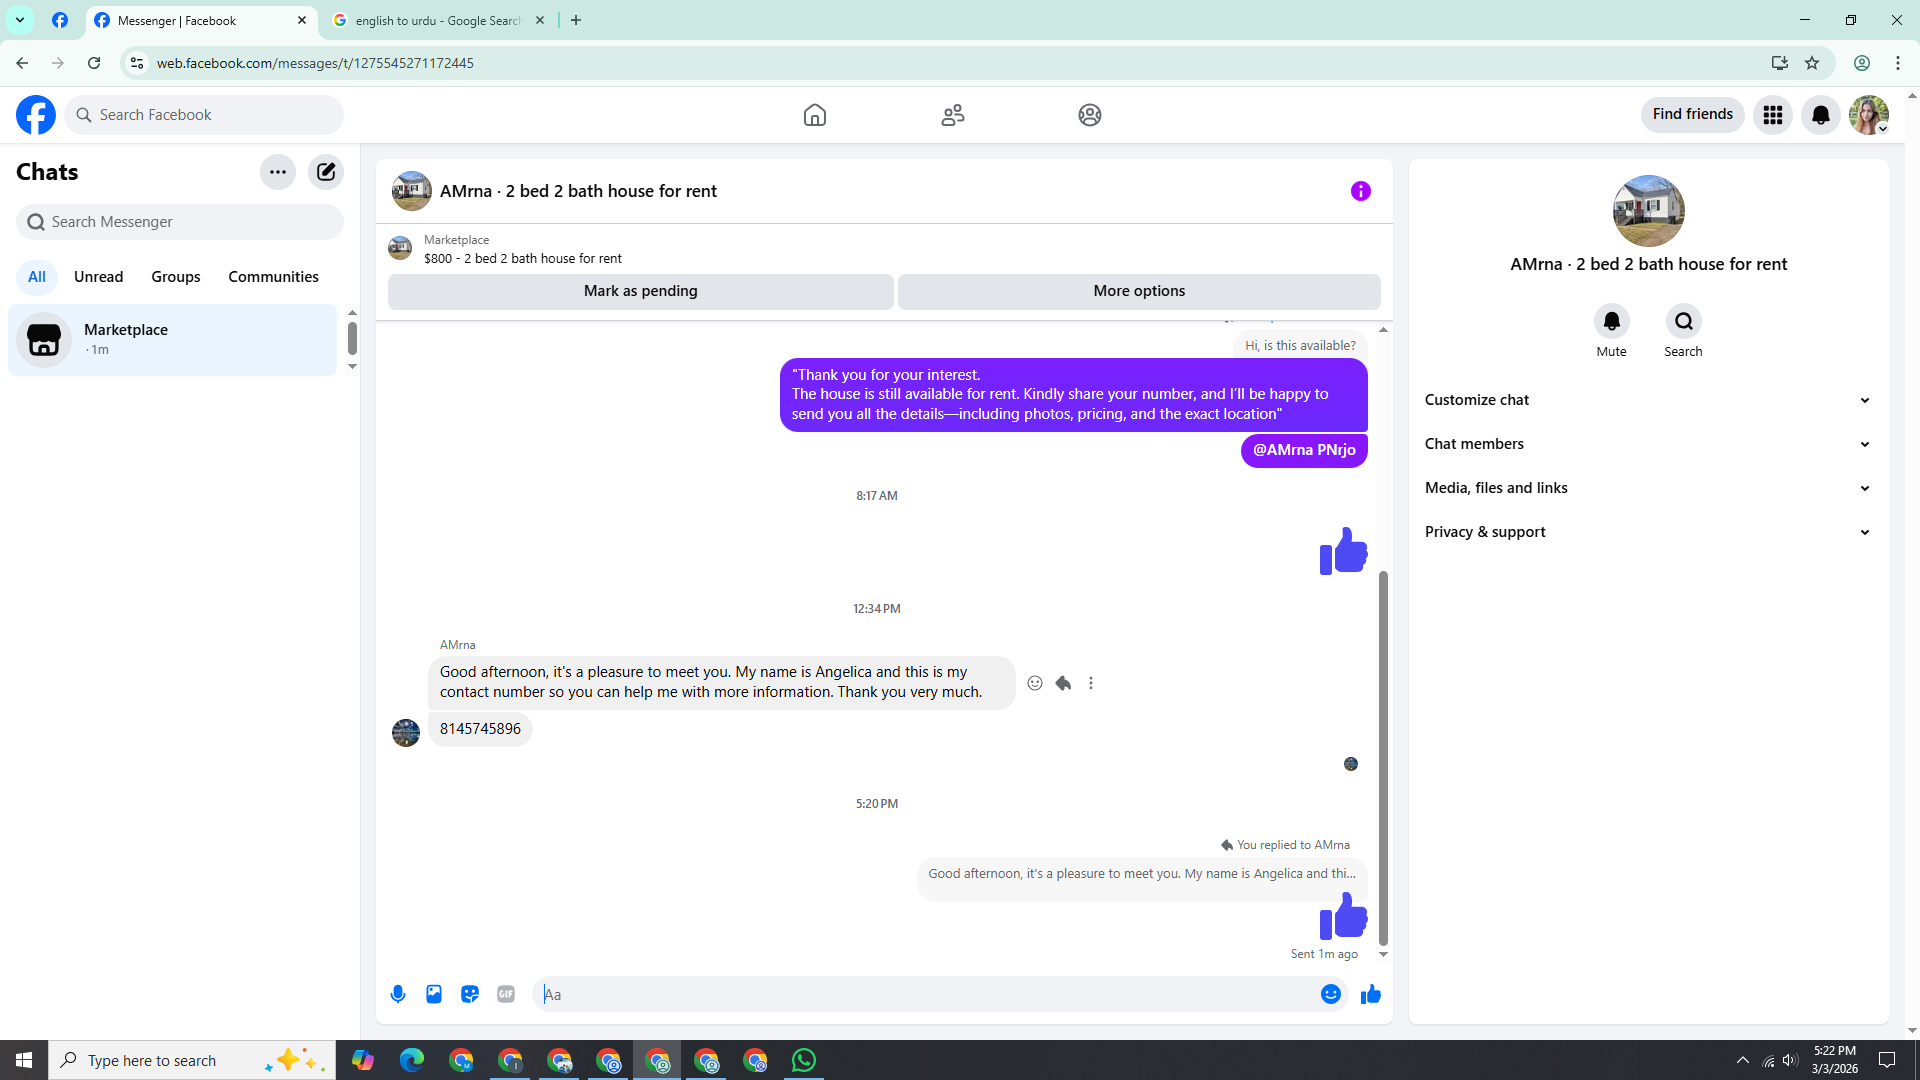Click the More options button

(1139, 291)
